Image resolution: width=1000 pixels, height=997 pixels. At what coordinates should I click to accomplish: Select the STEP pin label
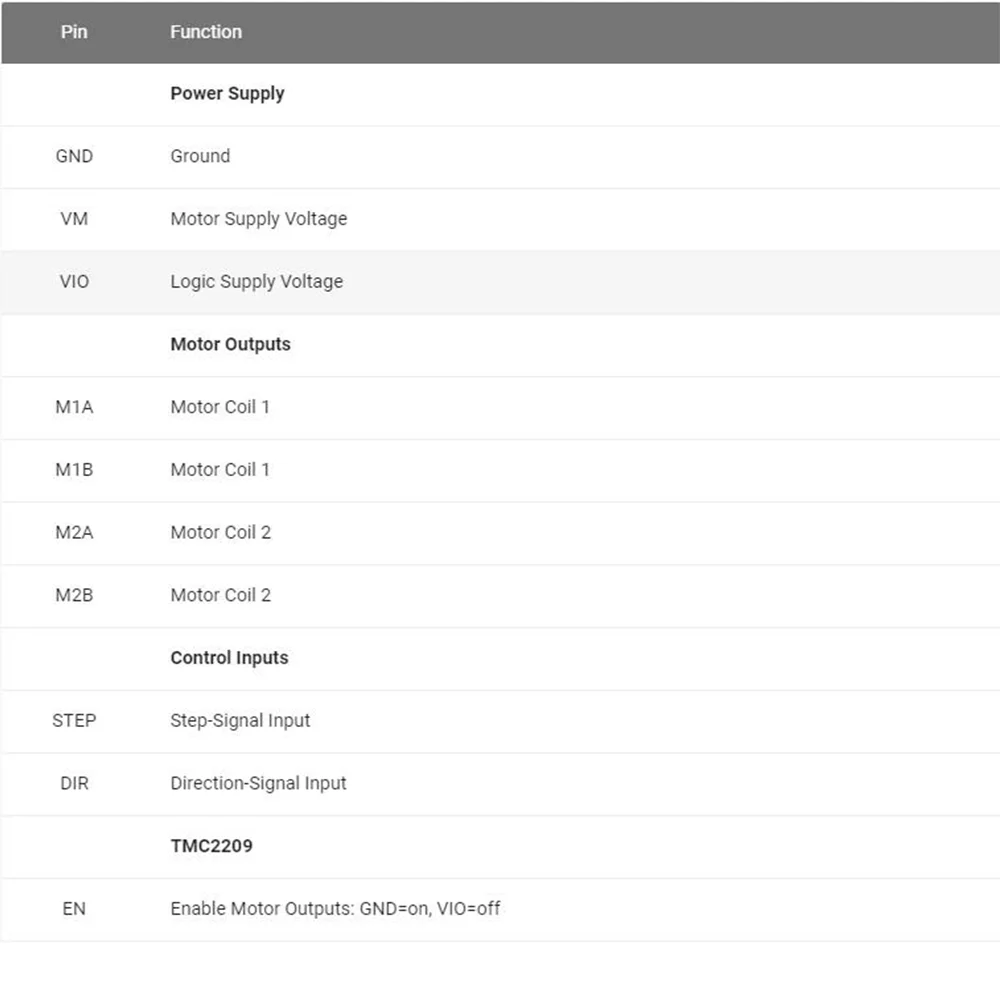click(x=74, y=721)
